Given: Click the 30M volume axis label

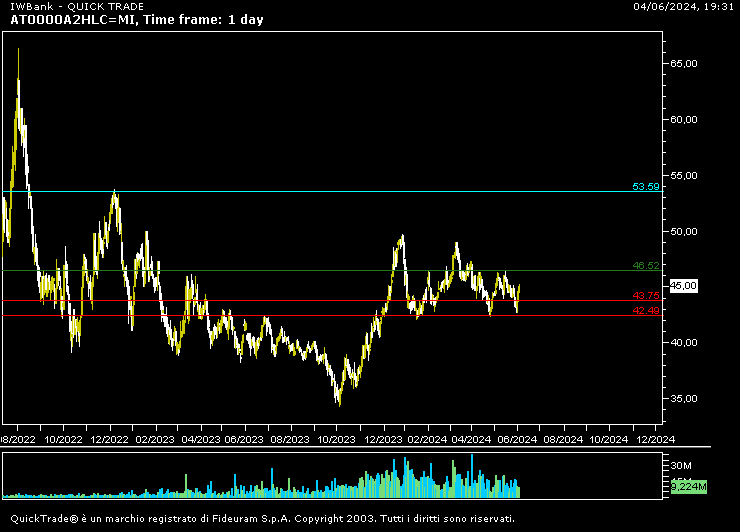Looking at the screenshot, I should 681,466.
